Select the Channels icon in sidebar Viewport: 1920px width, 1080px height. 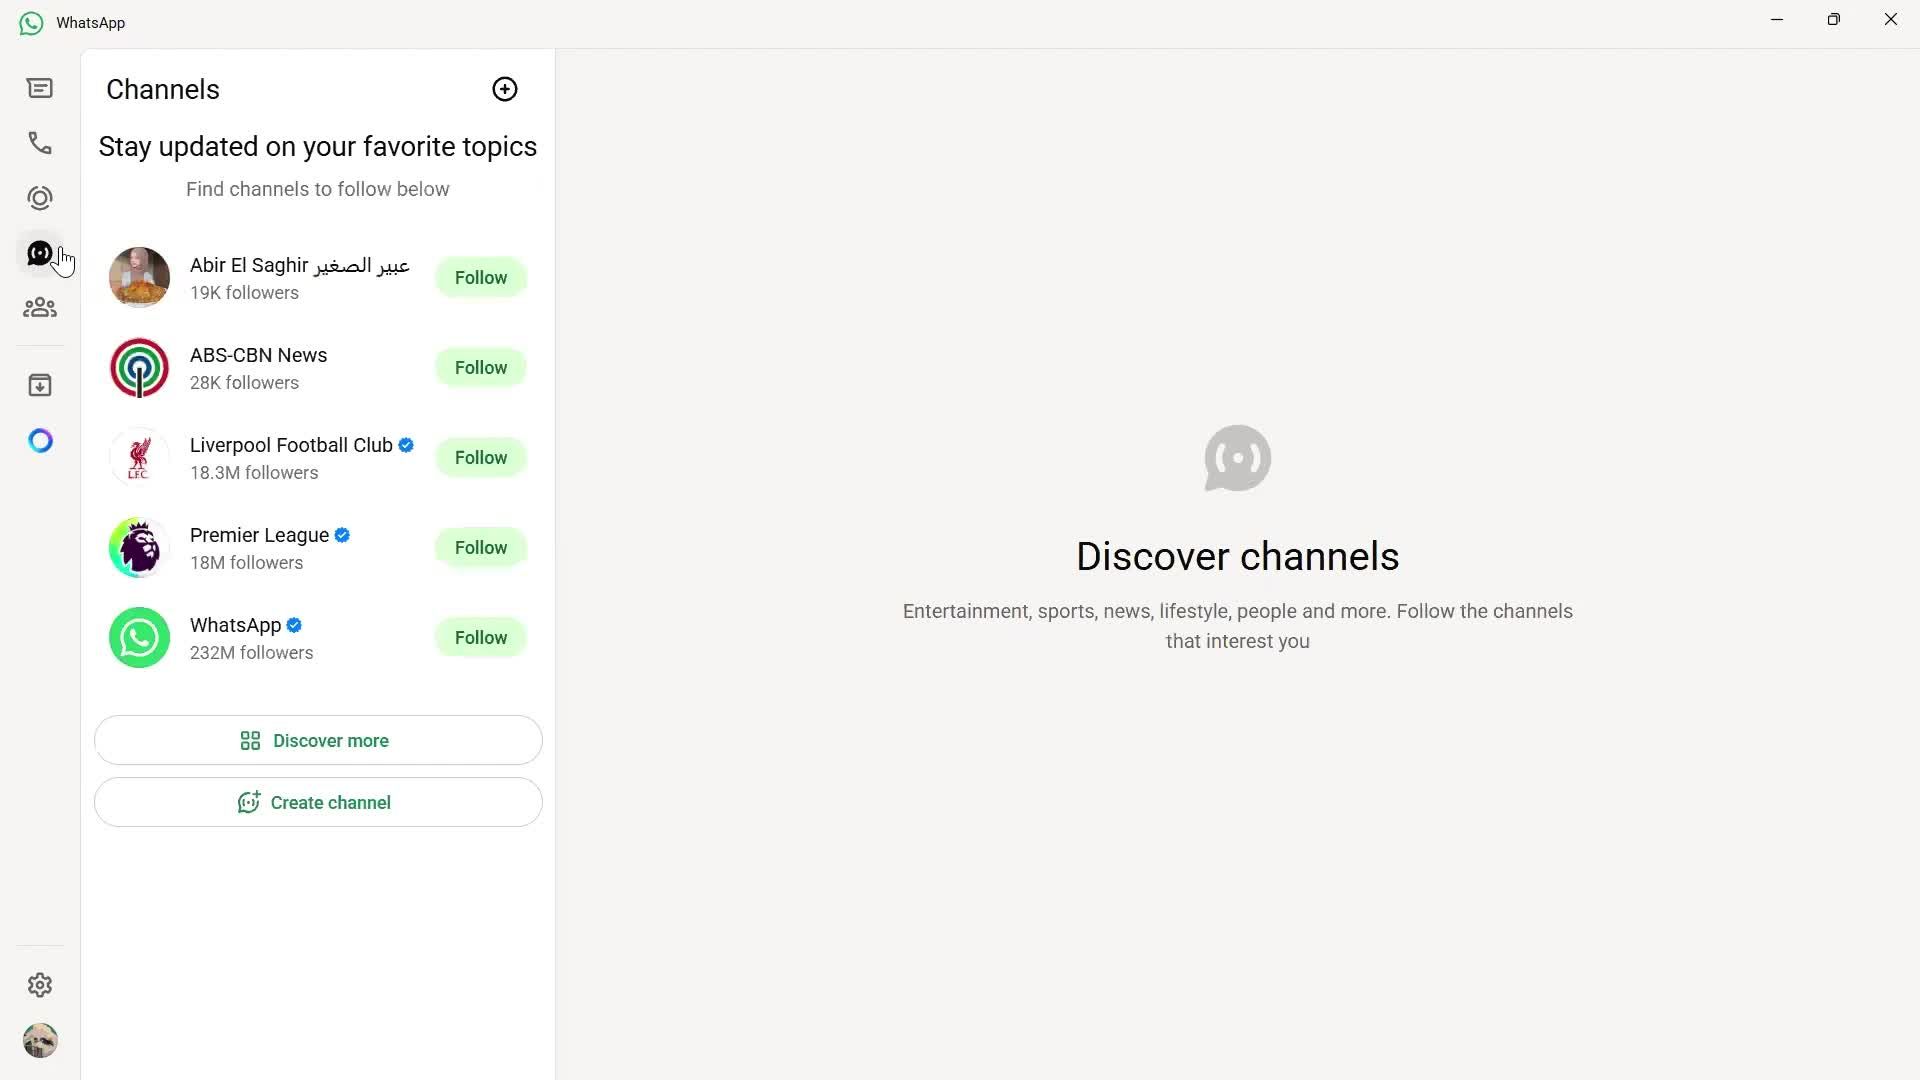pyautogui.click(x=39, y=253)
